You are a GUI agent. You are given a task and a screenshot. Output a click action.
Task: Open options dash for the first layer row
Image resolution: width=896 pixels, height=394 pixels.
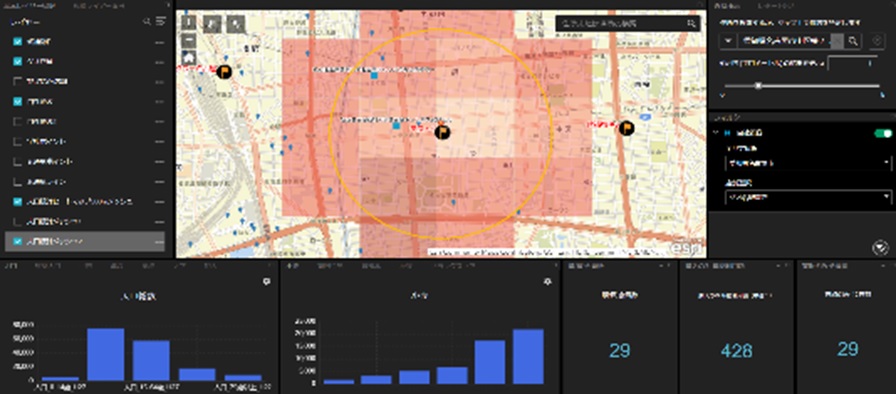coord(159,42)
